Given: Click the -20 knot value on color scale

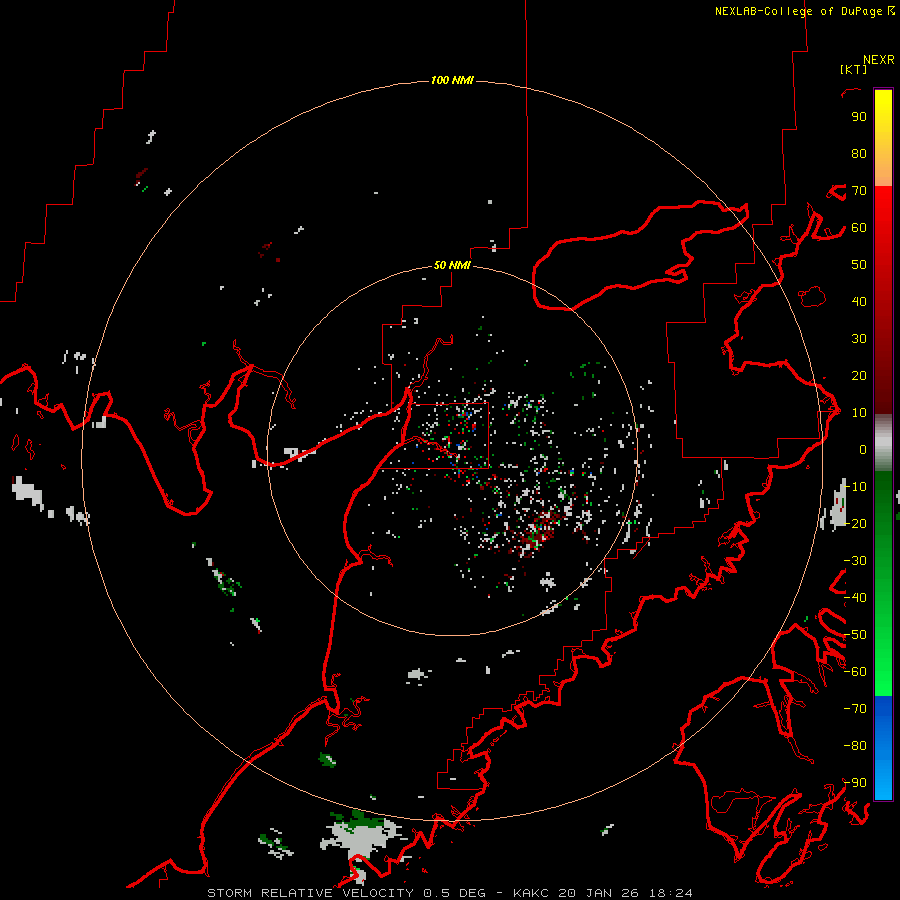Looking at the screenshot, I should [x=855, y=523].
